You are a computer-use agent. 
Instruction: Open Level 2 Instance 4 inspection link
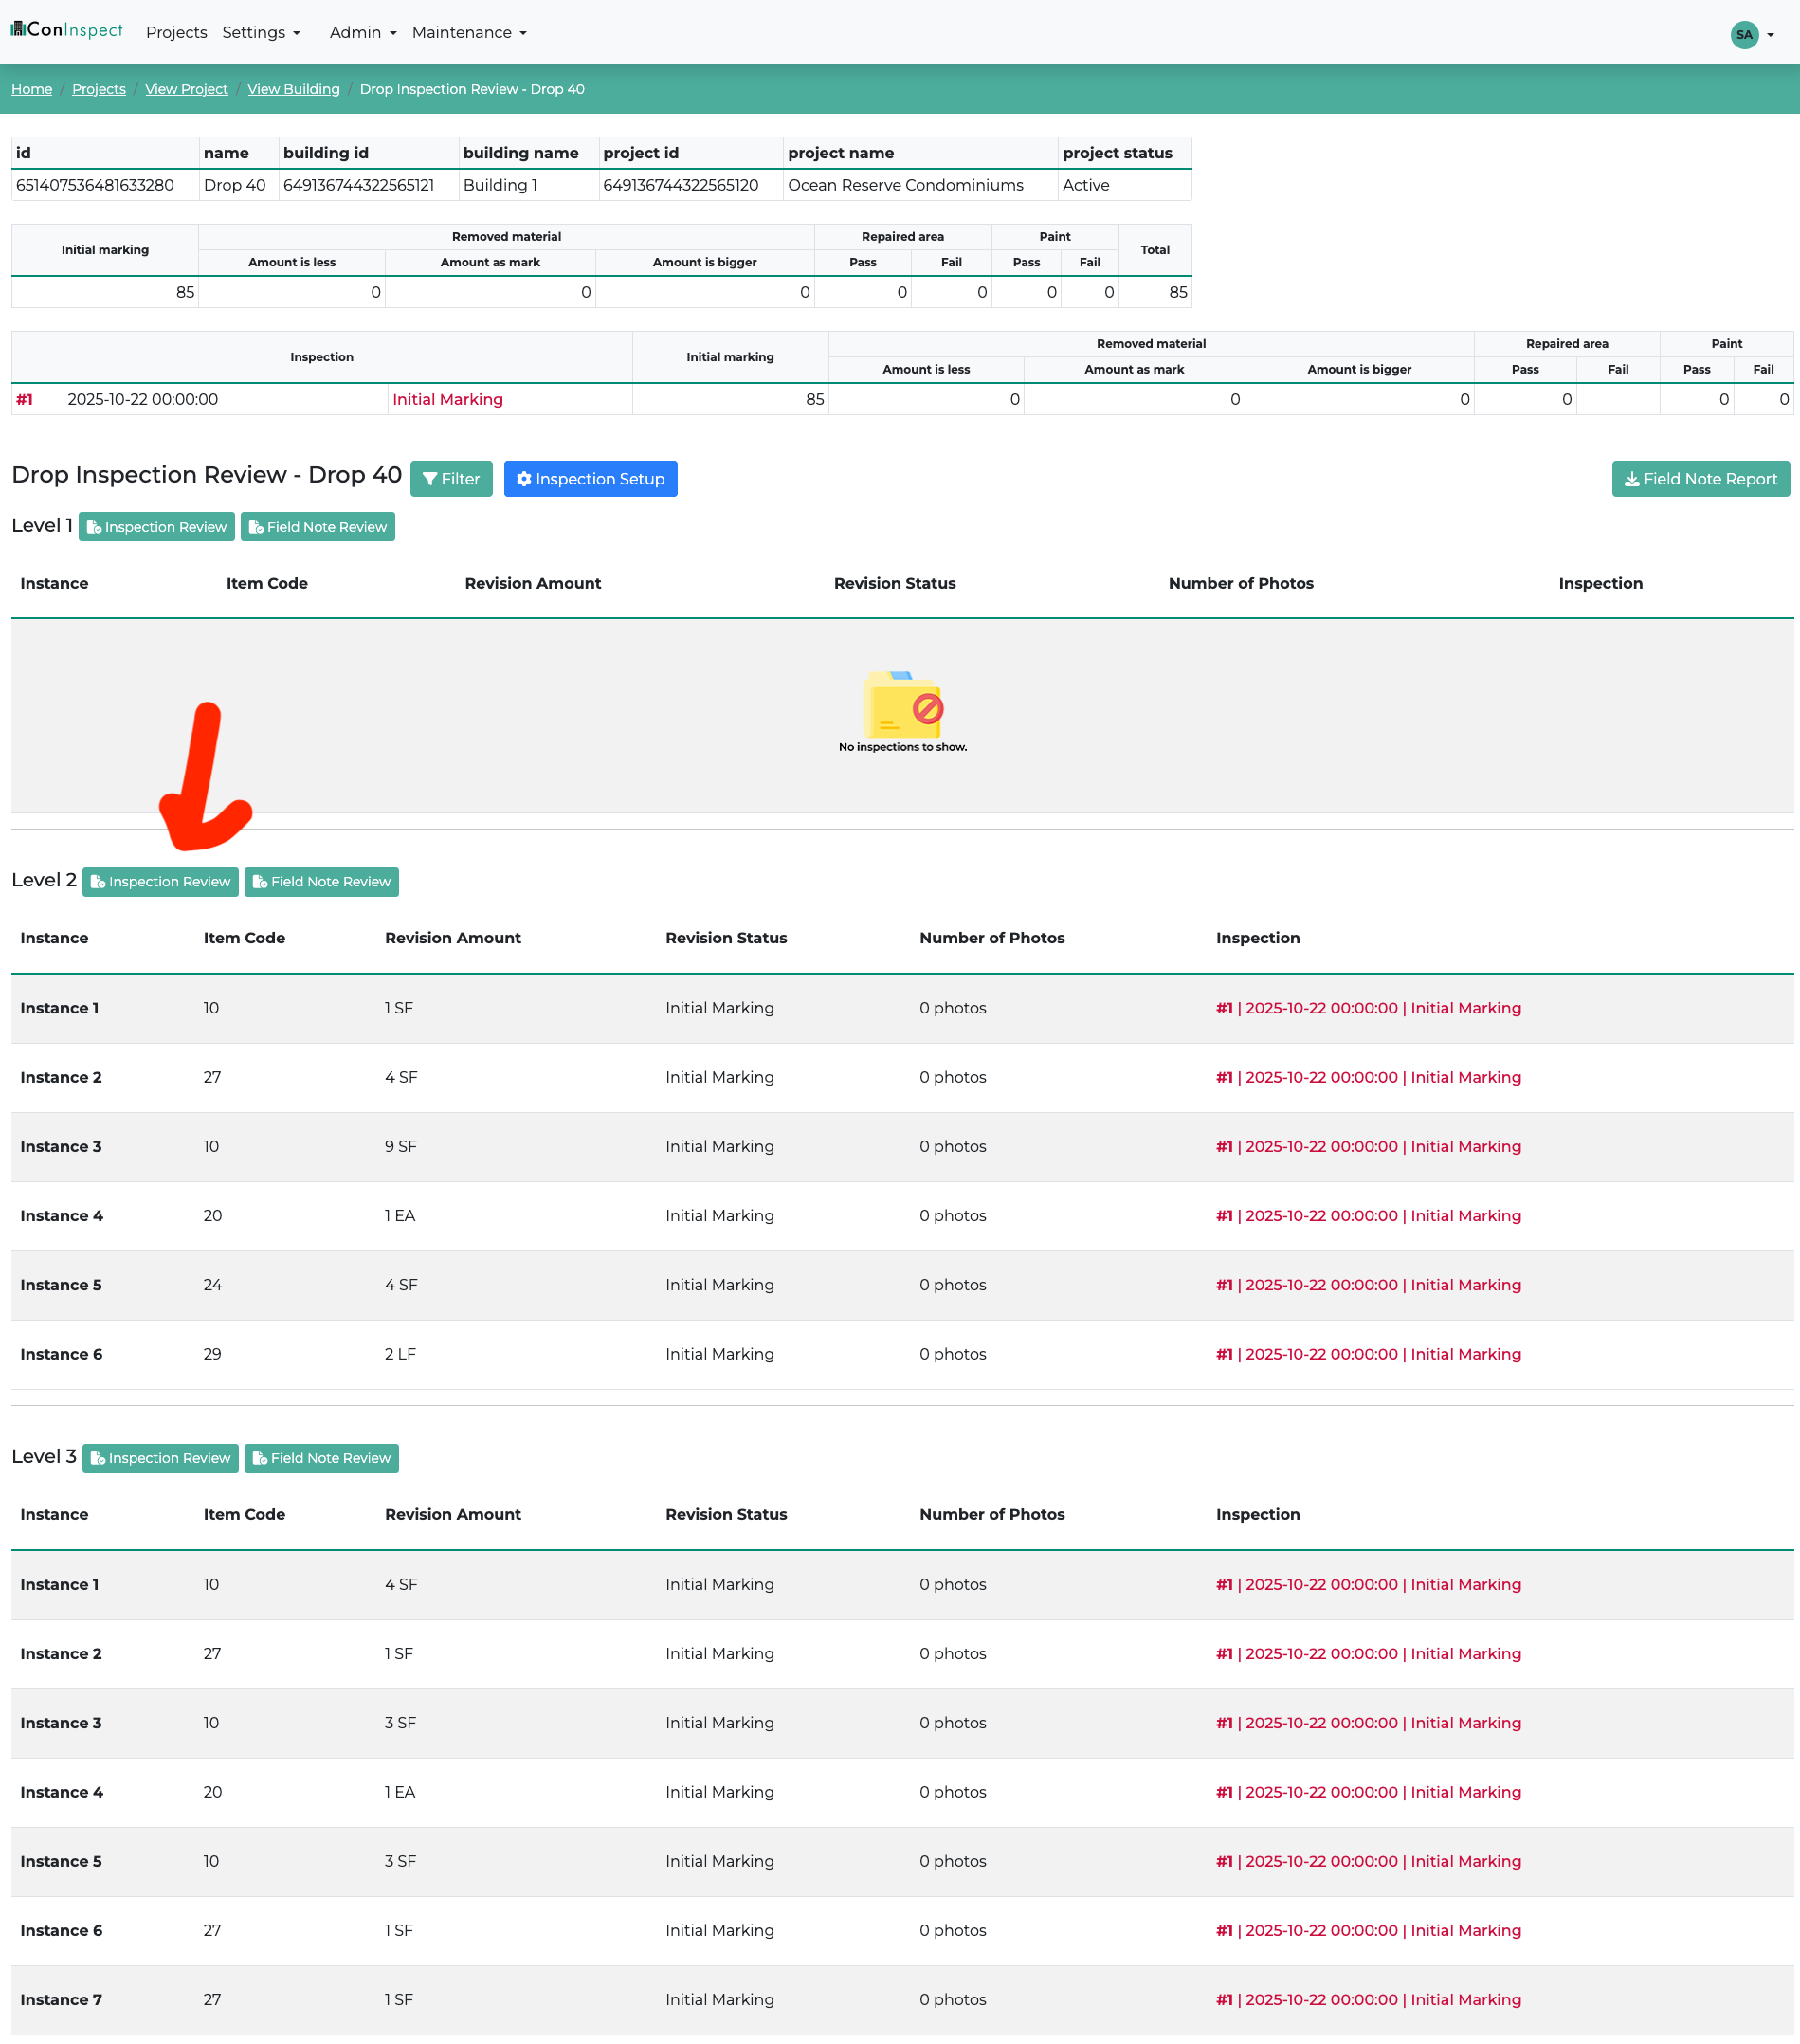[1367, 1216]
